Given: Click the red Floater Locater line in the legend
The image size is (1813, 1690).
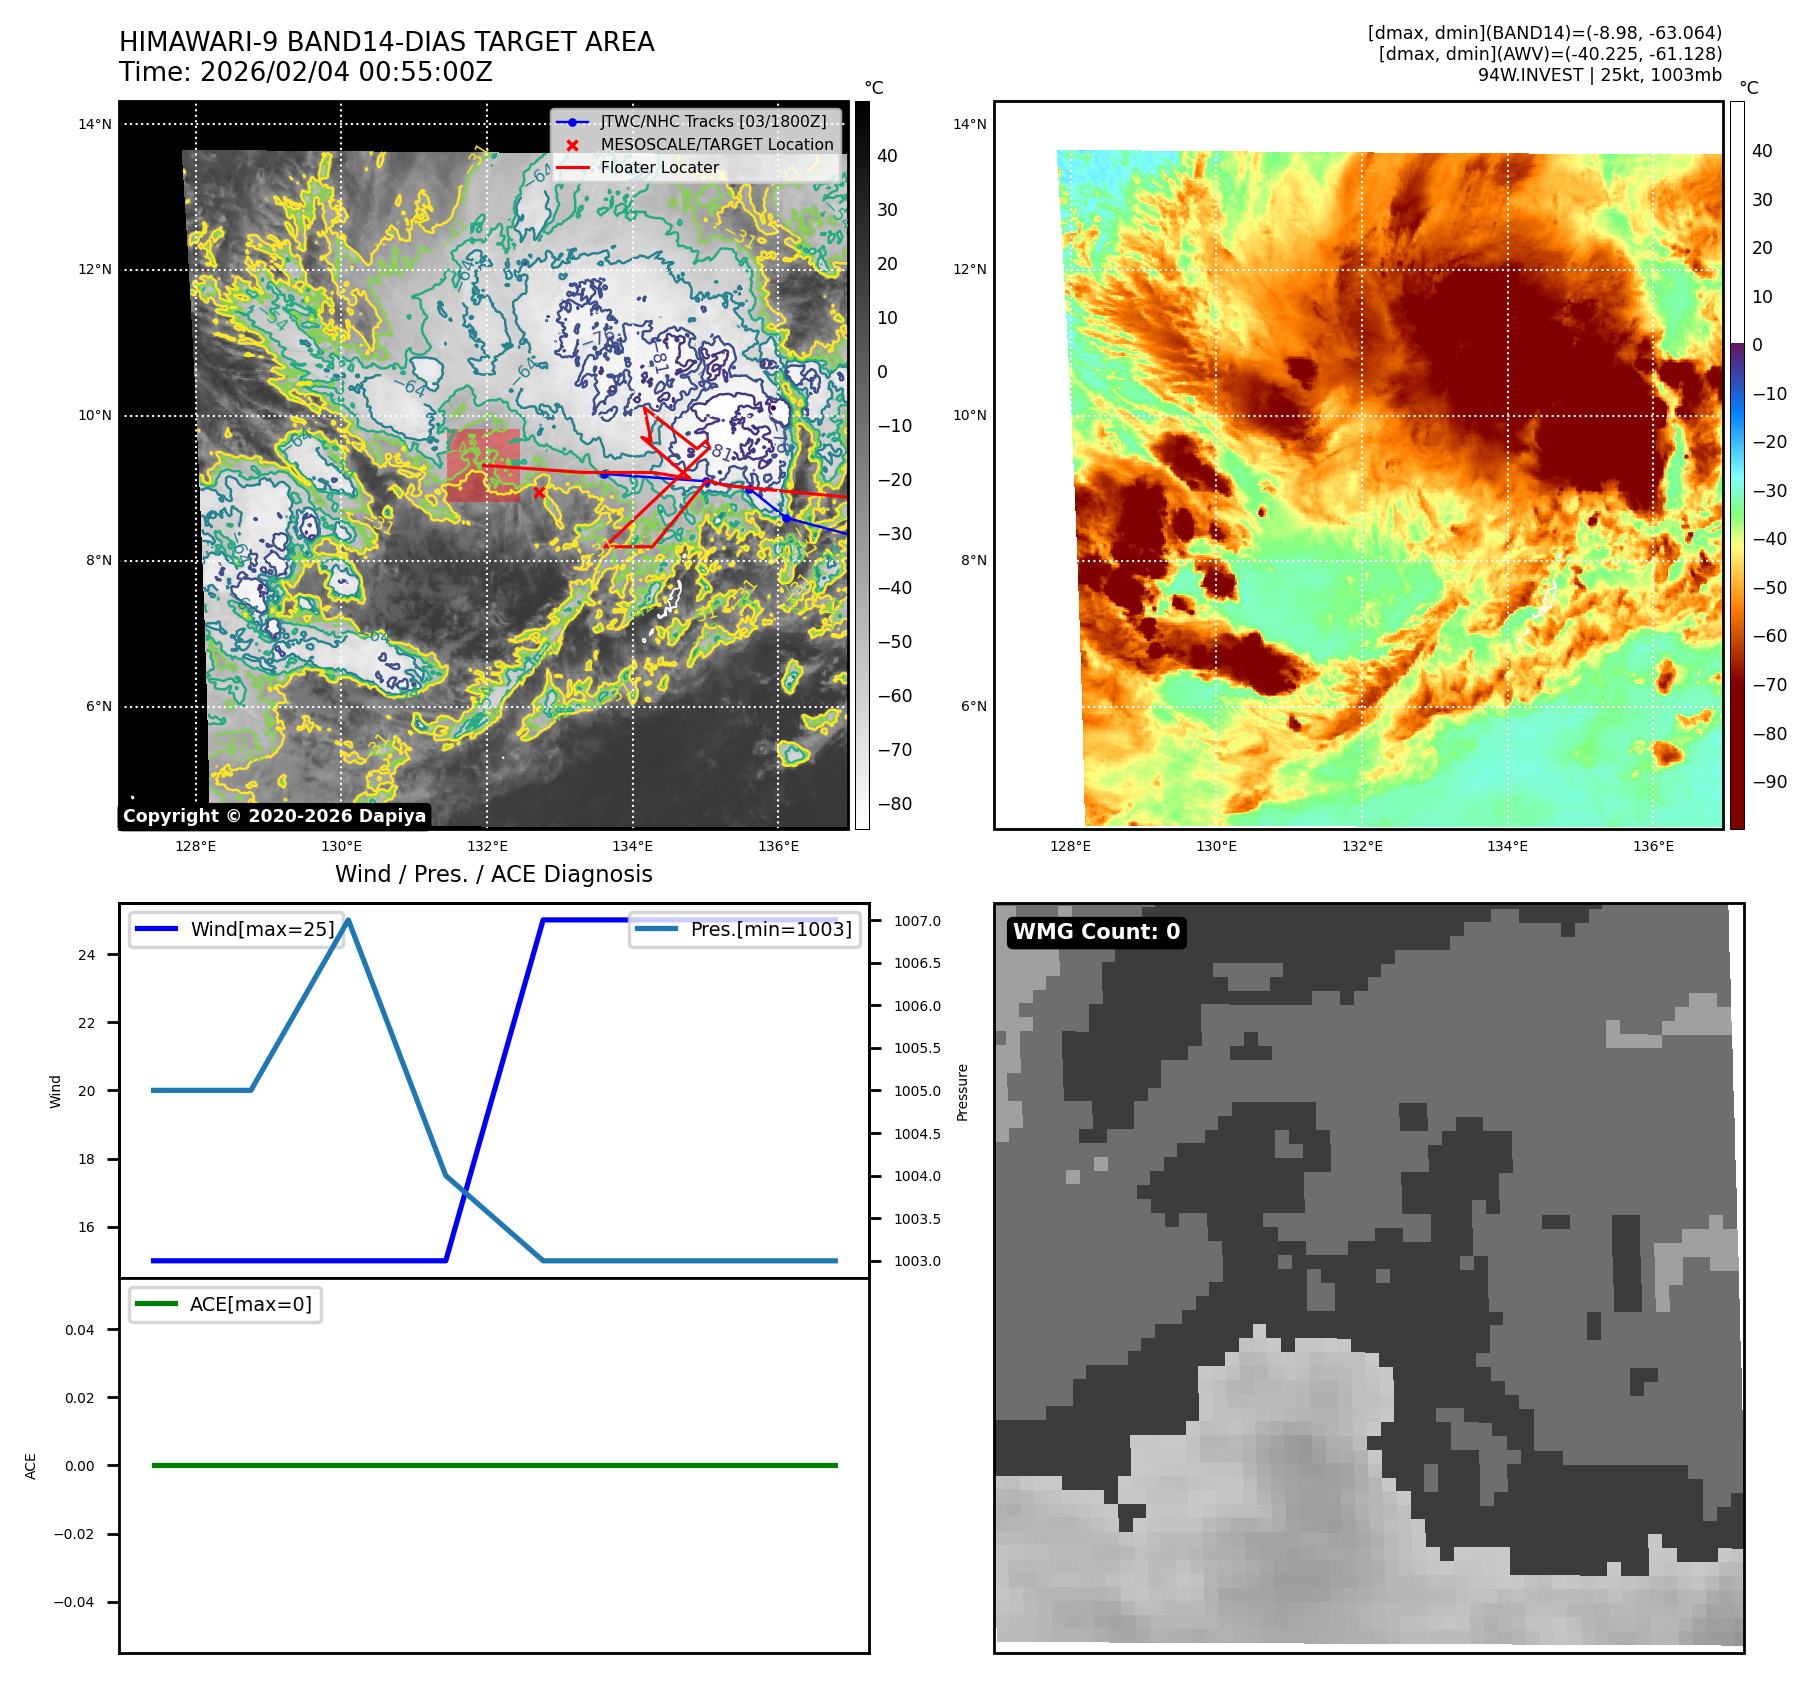Looking at the screenshot, I should [572, 168].
